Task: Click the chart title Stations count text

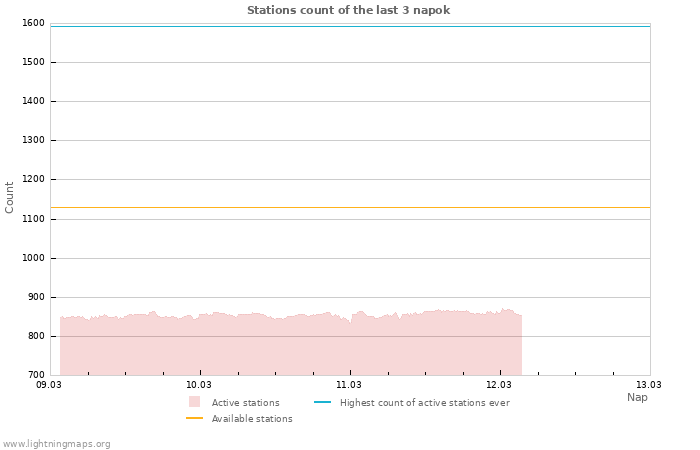Action: [x=348, y=10]
